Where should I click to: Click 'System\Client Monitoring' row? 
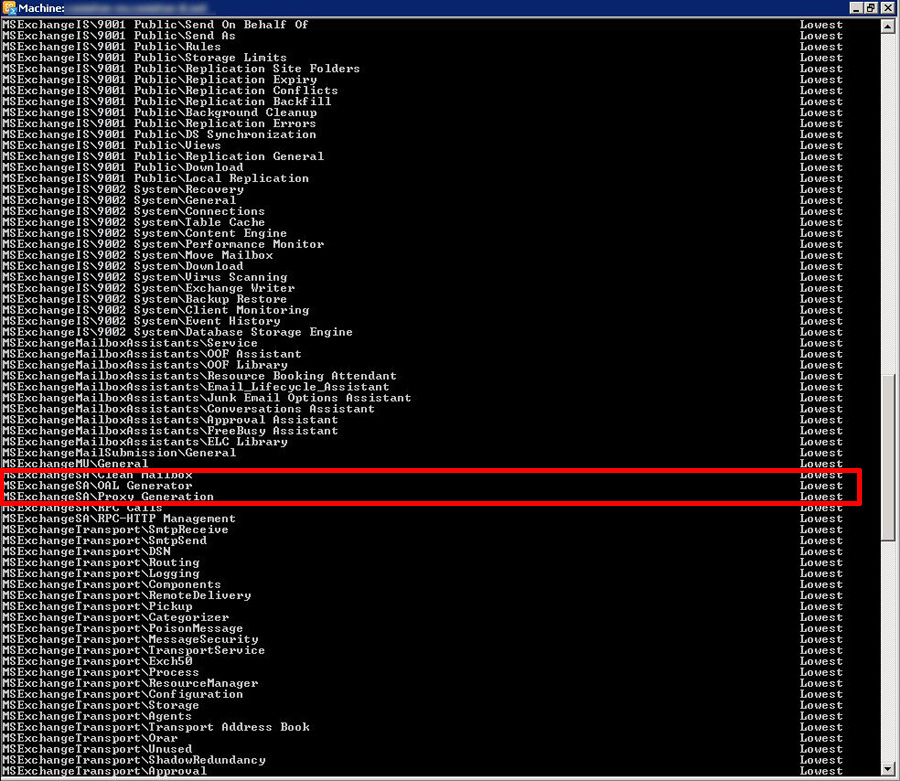422,310
